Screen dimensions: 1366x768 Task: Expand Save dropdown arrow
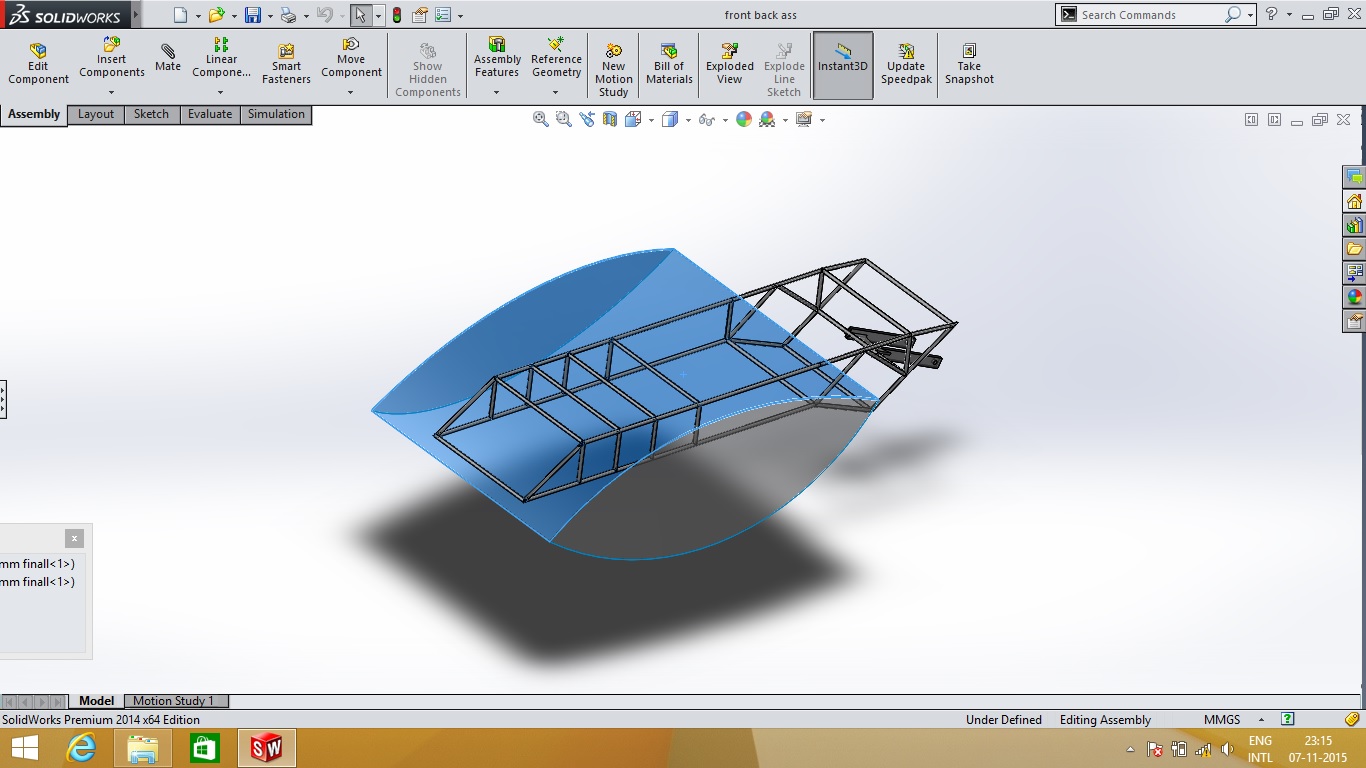(270, 16)
